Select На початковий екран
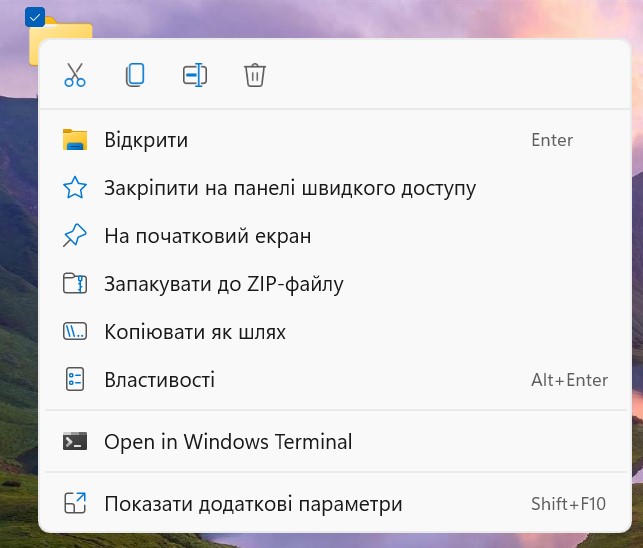Image resolution: width=643 pixels, height=548 pixels. pyautogui.click(x=334, y=236)
